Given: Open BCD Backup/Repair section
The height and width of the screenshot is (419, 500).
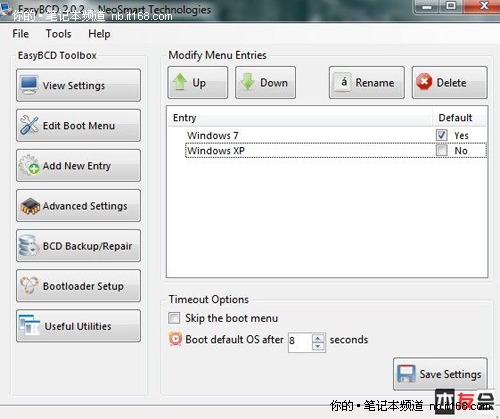Looking at the screenshot, I should point(78,246).
